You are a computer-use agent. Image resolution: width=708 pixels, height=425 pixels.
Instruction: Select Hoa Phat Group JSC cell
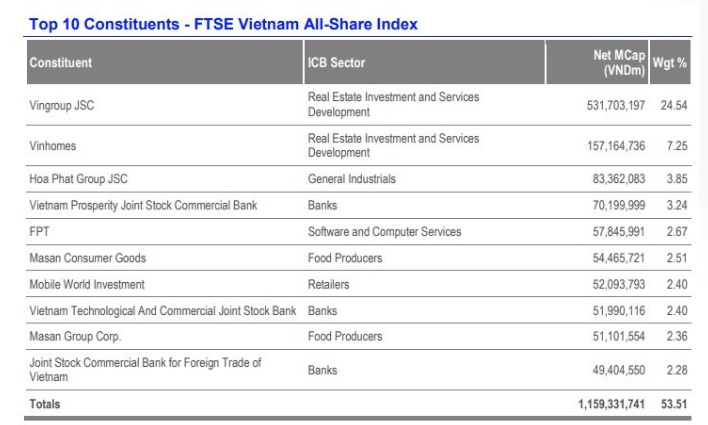pos(79,179)
